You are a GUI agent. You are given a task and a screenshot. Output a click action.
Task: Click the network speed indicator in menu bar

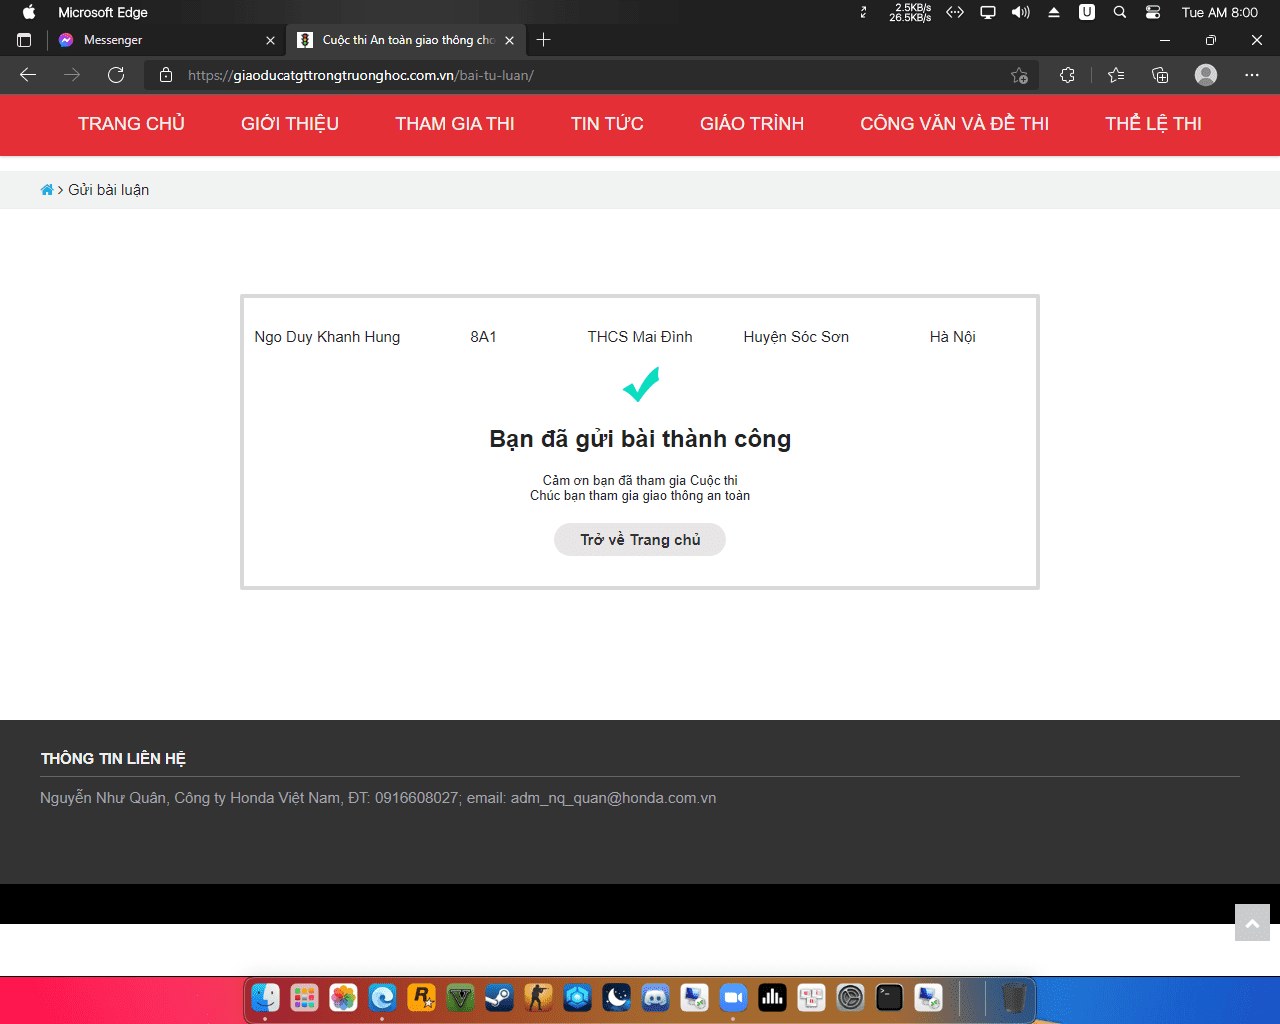coord(910,12)
